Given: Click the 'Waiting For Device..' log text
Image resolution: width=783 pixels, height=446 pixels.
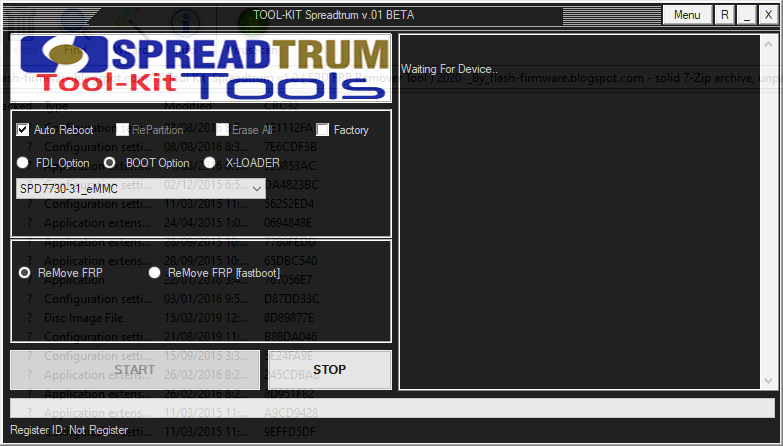Looking at the screenshot, I should click(x=449, y=69).
